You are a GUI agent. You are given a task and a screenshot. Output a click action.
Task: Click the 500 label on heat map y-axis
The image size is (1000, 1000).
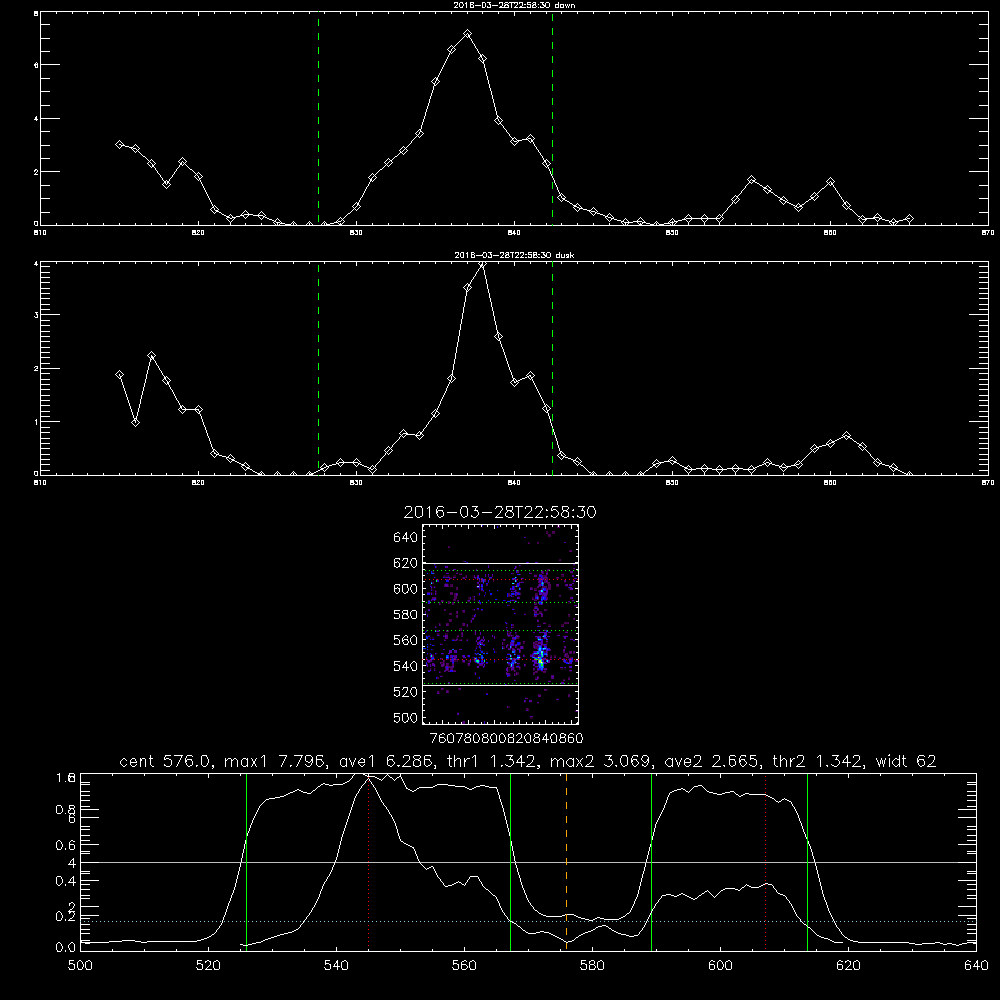point(405,718)
